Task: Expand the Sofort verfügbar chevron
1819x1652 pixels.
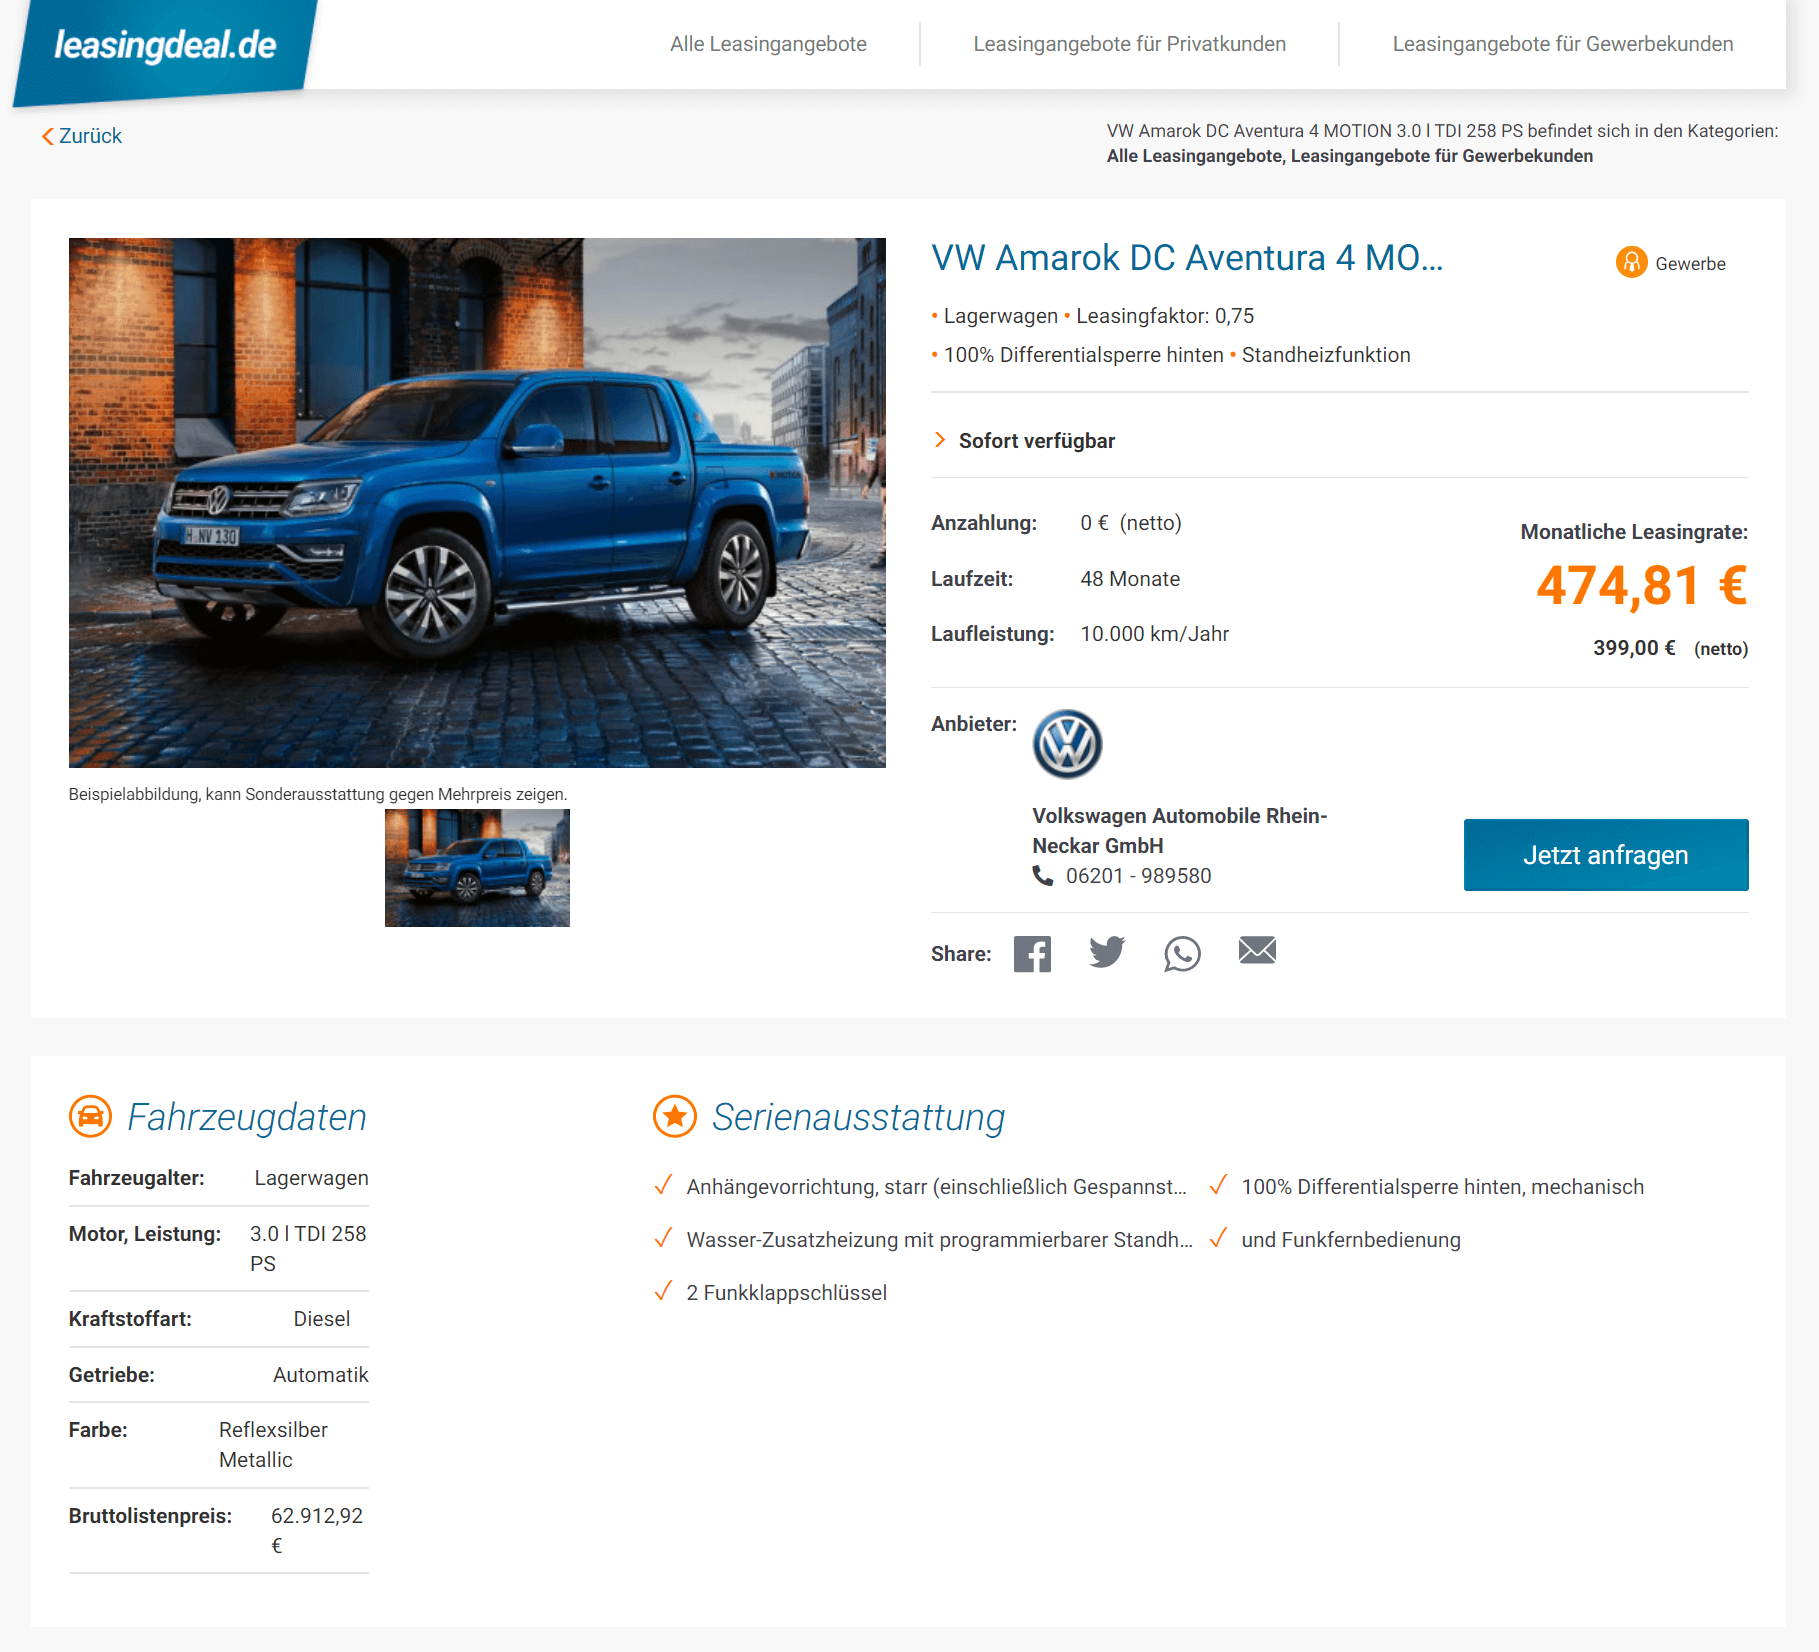Action: 939,440
